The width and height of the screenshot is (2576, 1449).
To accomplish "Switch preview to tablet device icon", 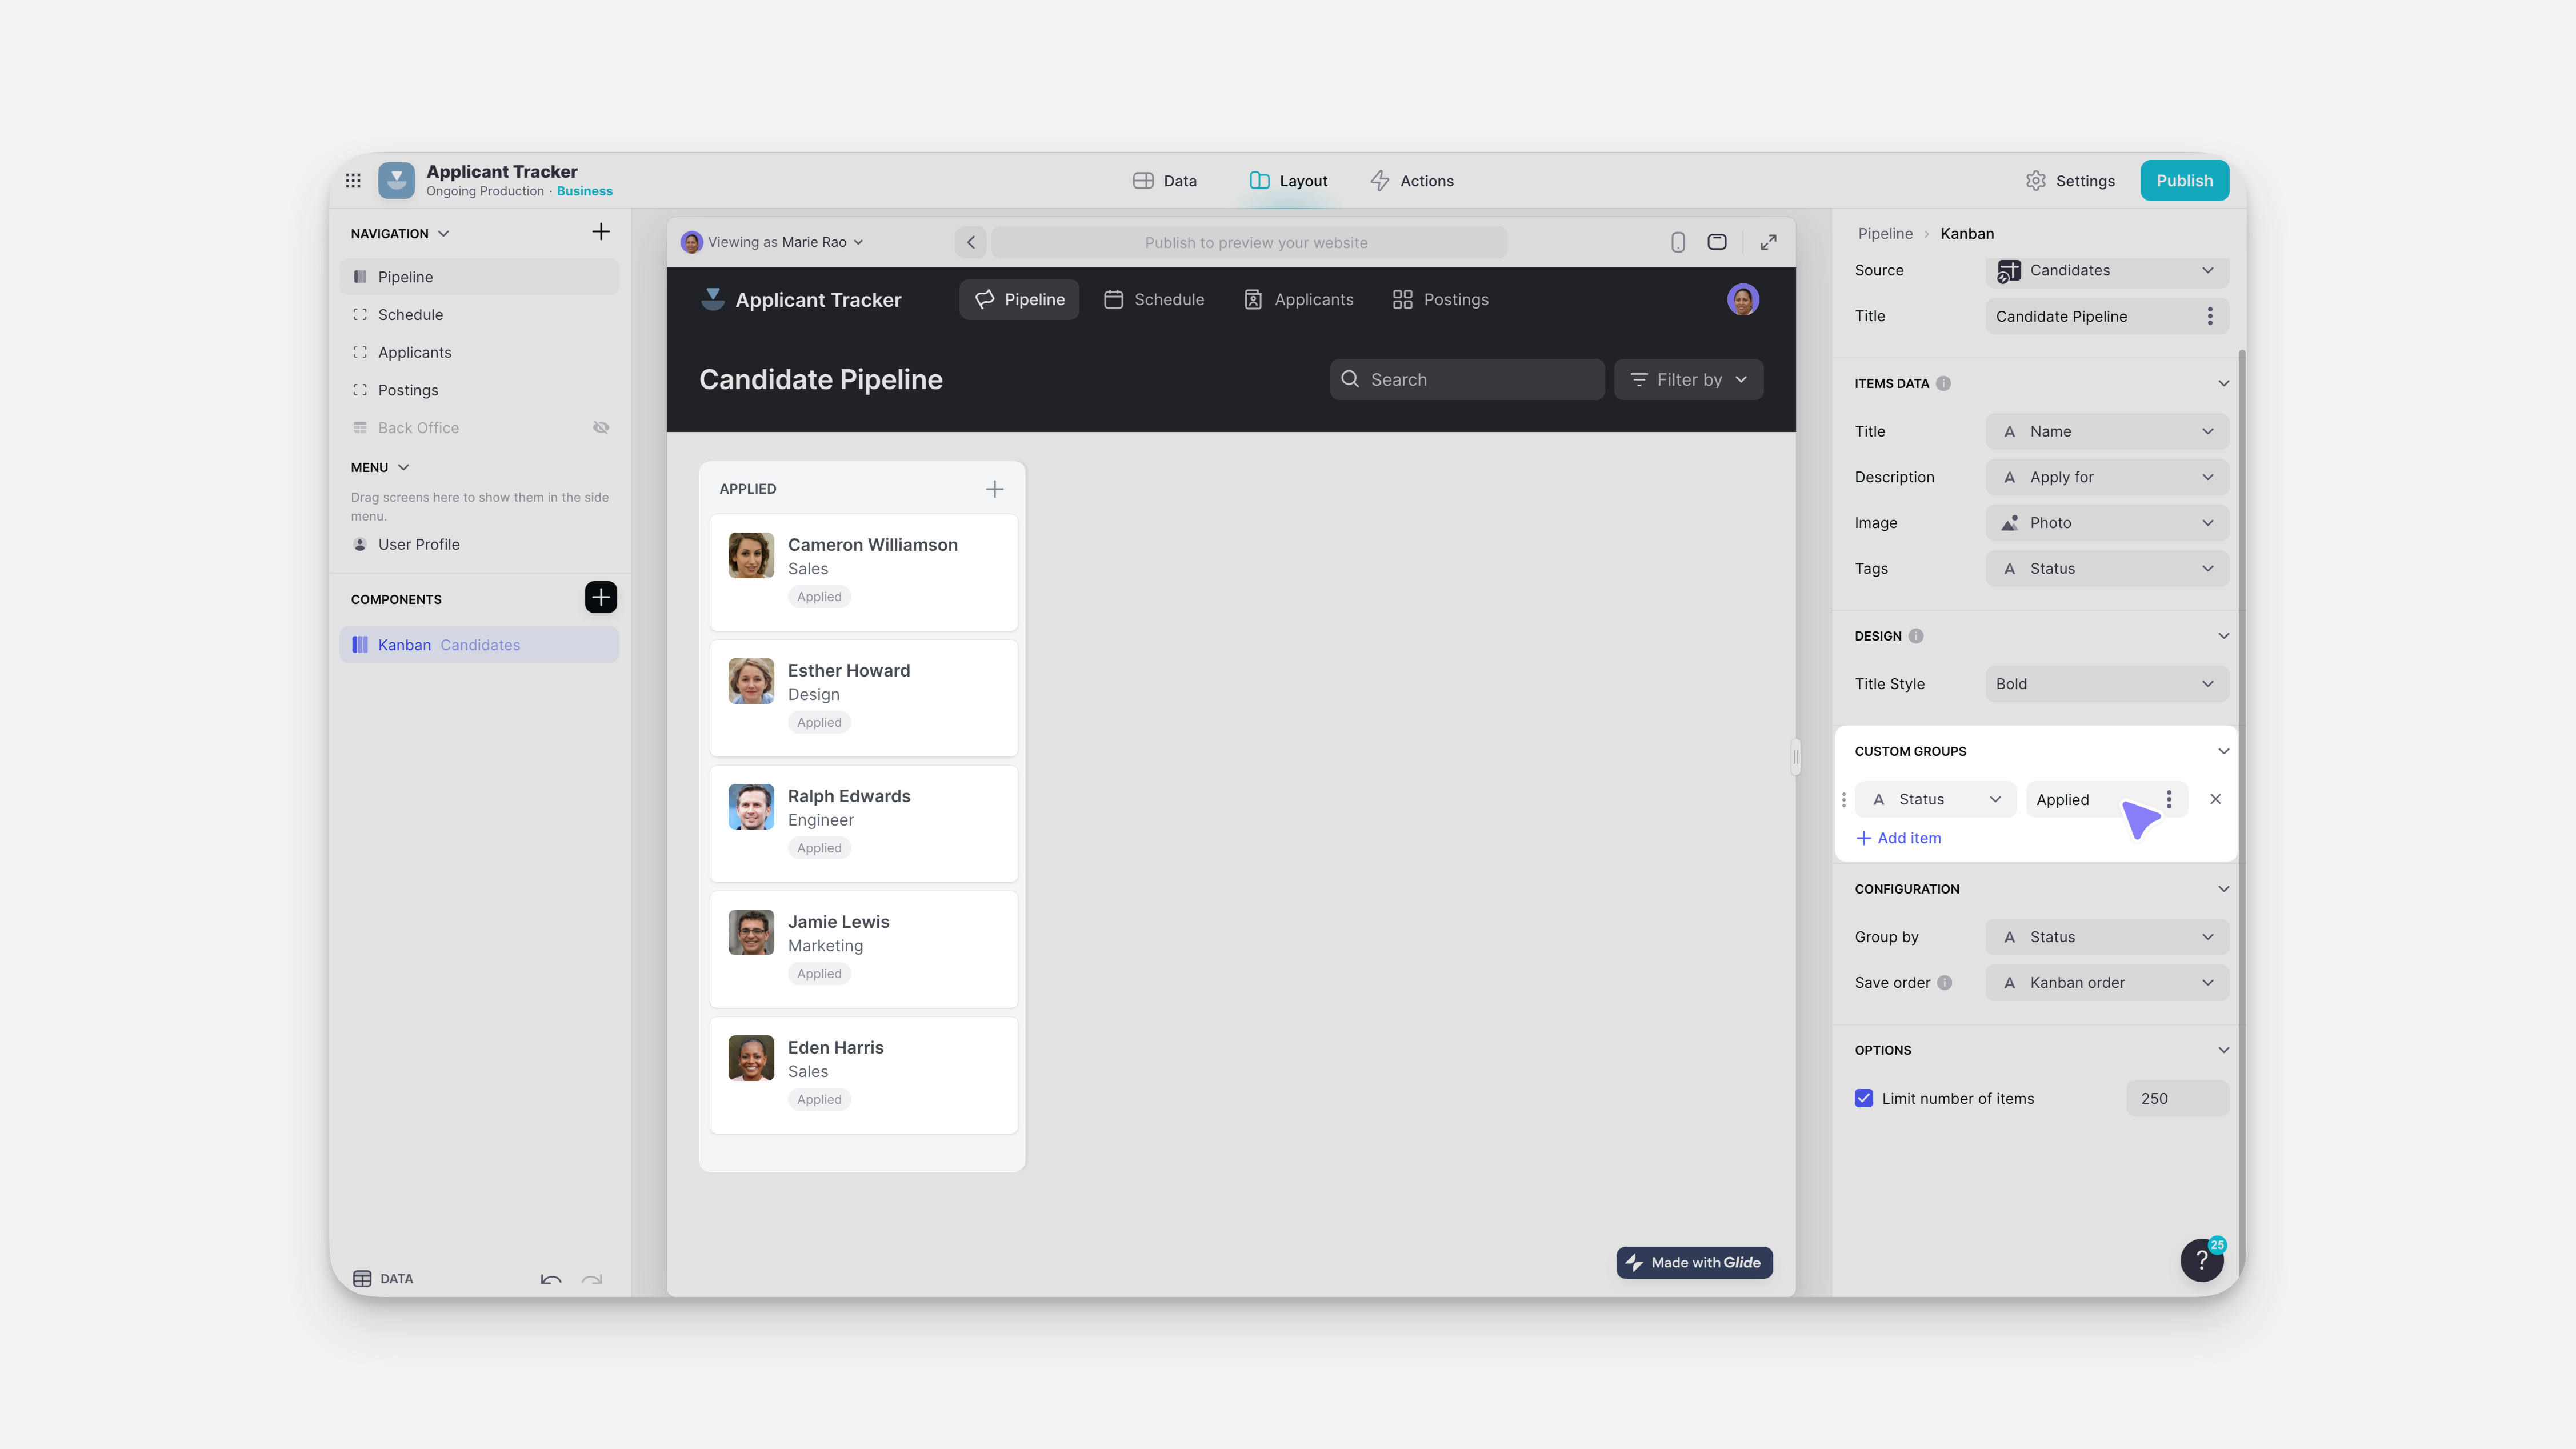I will click(x=1717, y=242).
